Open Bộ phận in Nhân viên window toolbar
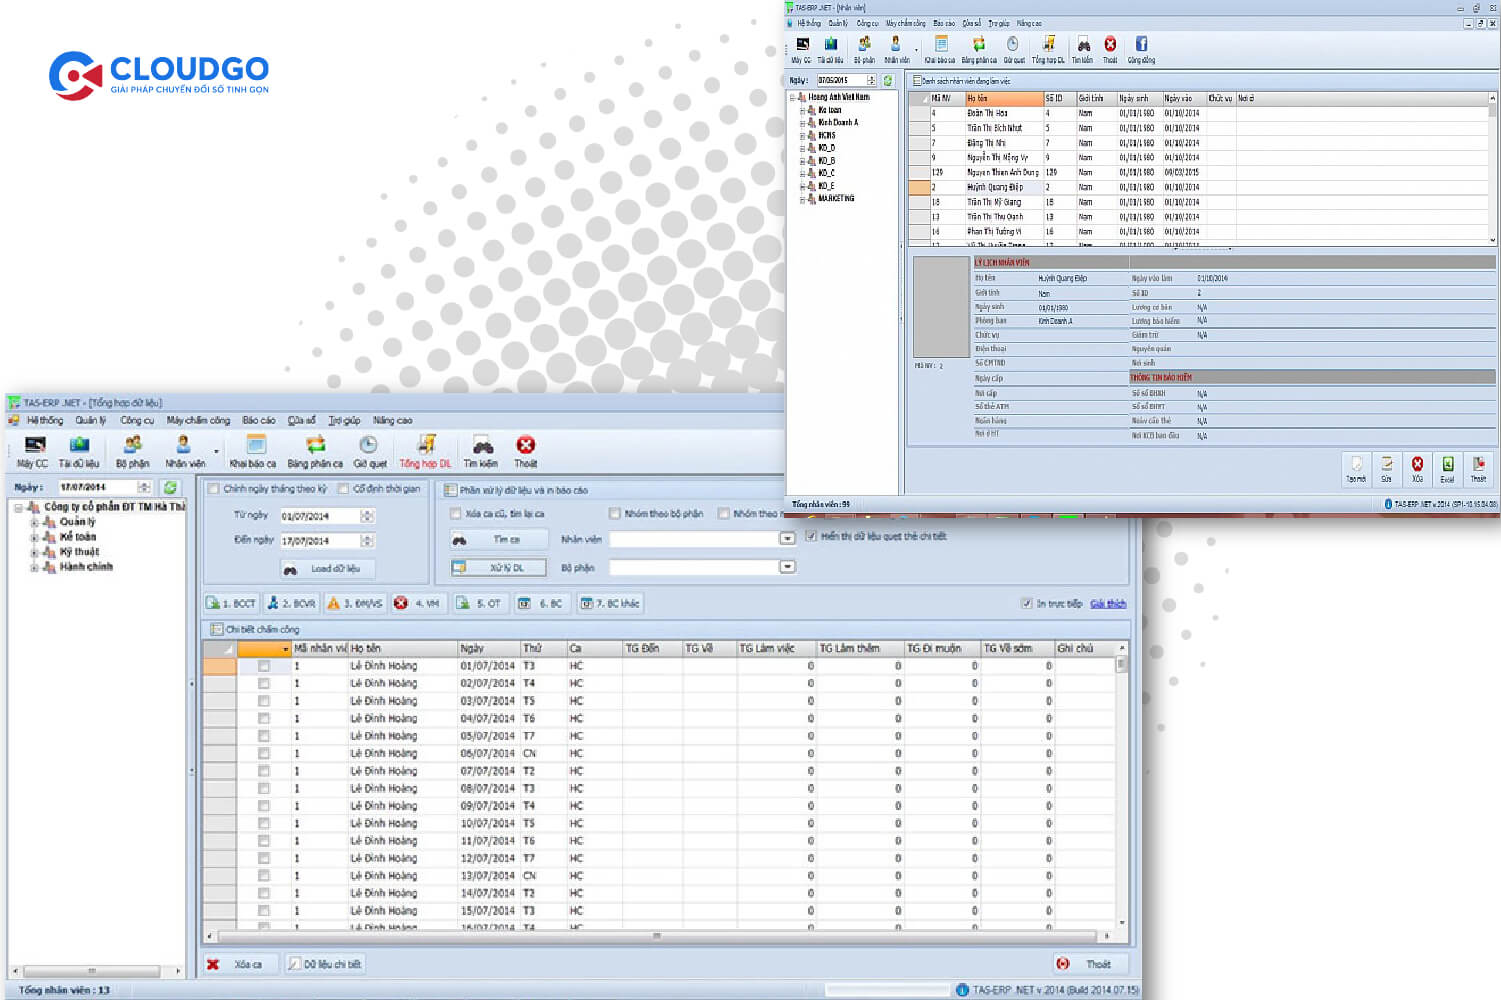1501x1000 pixels. point(865,50)
